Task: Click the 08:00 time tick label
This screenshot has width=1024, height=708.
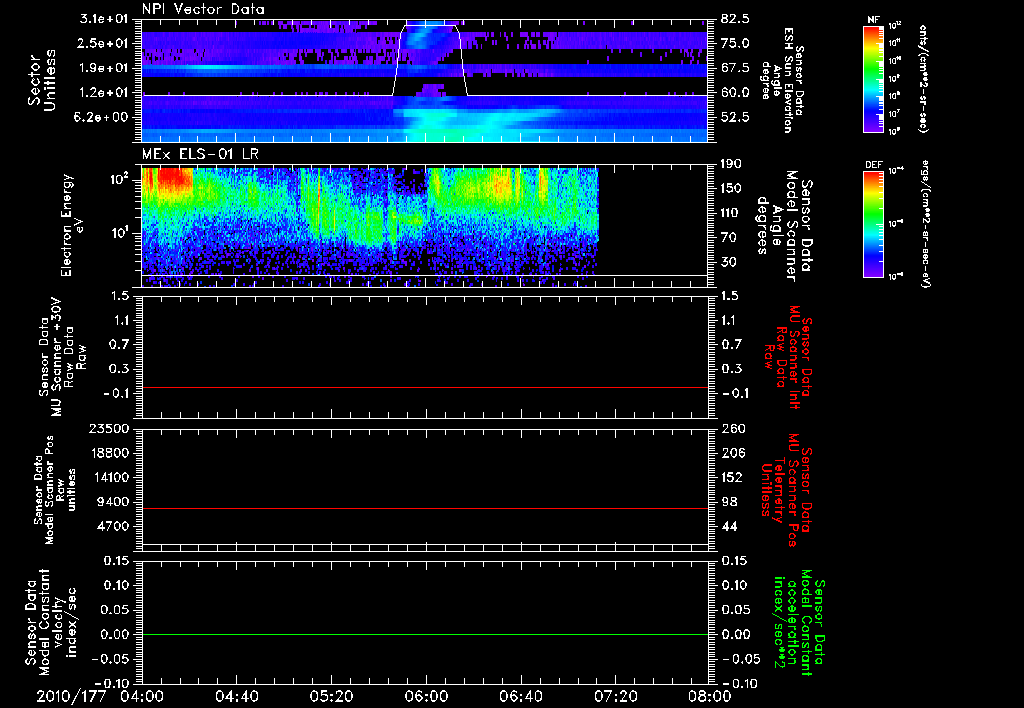Action: coord(710,696)
